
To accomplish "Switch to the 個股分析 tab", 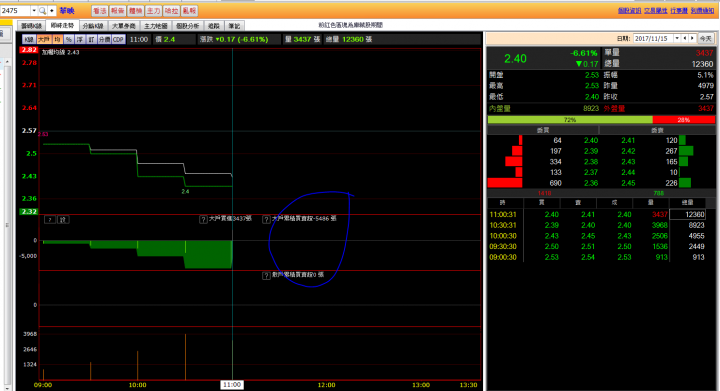I will pyautogui.click(x=187, y=26).
